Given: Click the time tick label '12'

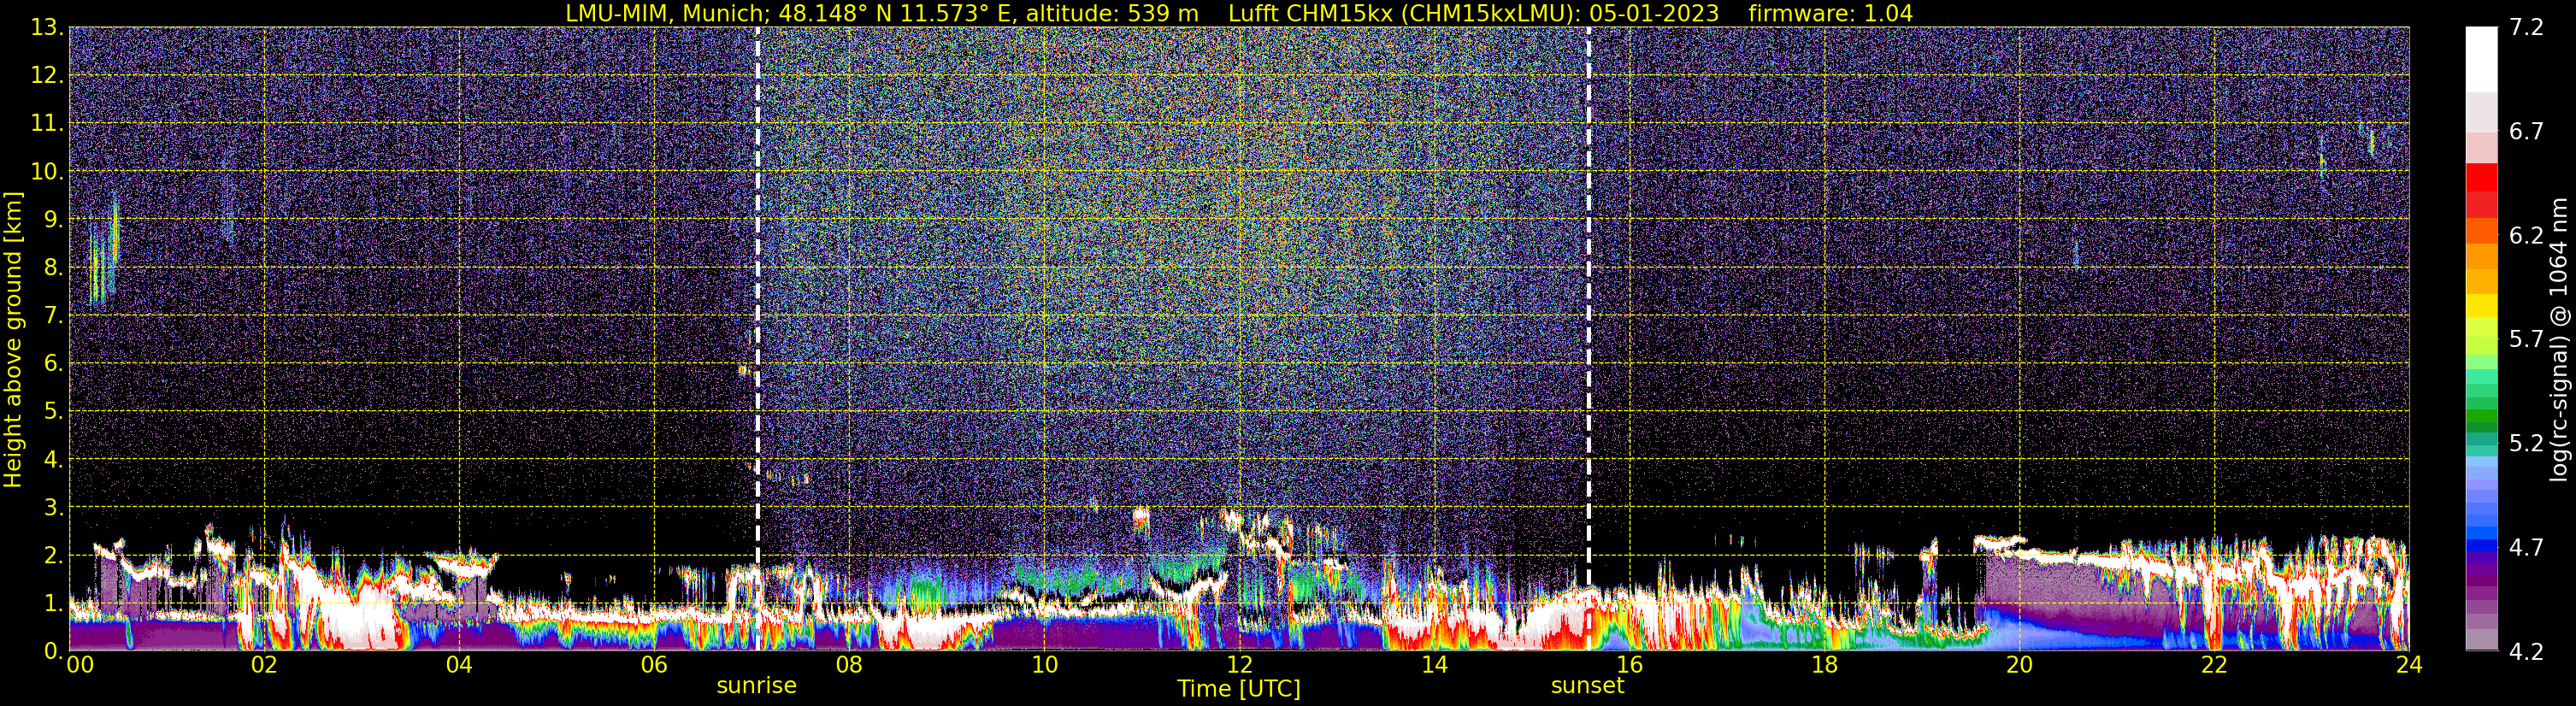Looking at the screenshot, I should [1239, 665].
